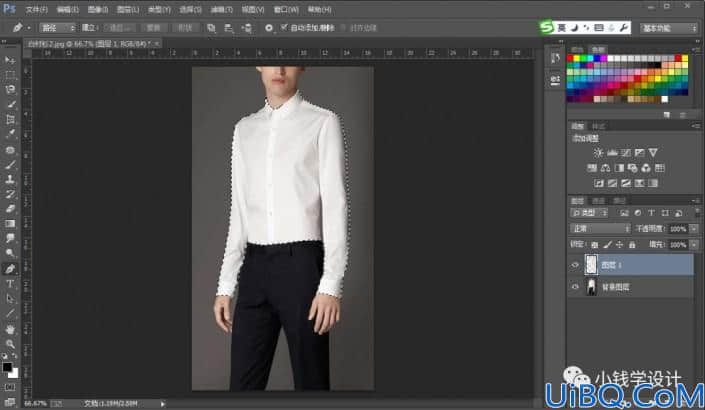Add a Color Balance adjustment
The height and width of the screenshot is (410, 705).
point(606,168)
